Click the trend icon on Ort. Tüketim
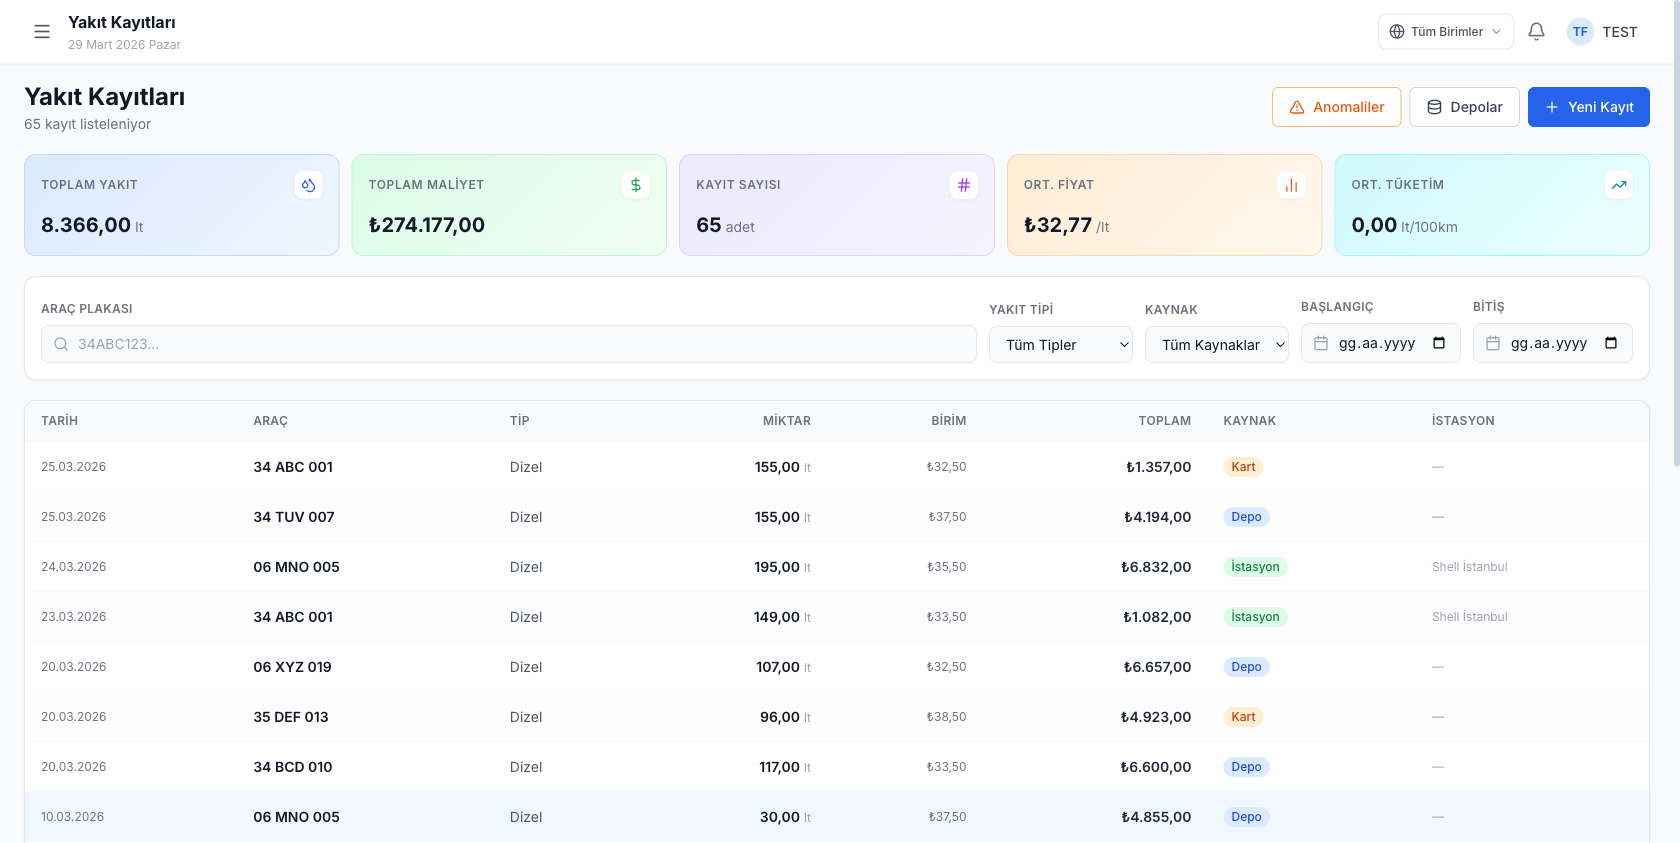Viewport: 1680px width, 843px height. [x=1619, y=185]
